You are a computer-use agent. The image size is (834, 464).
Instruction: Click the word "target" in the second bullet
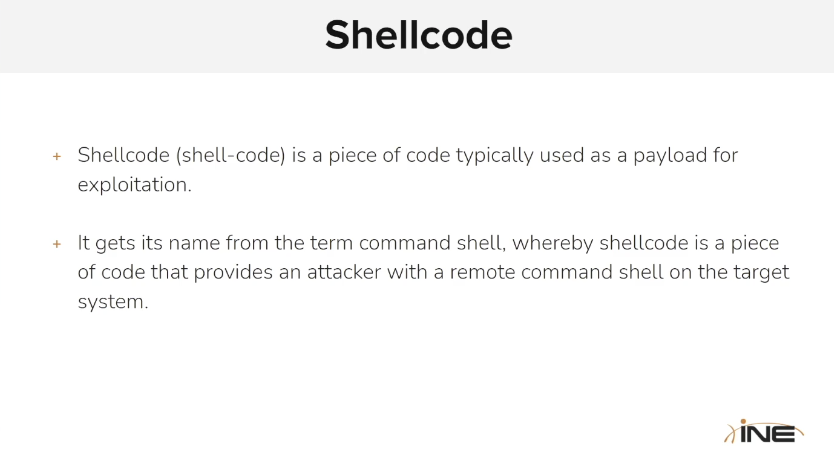(760, 272)
